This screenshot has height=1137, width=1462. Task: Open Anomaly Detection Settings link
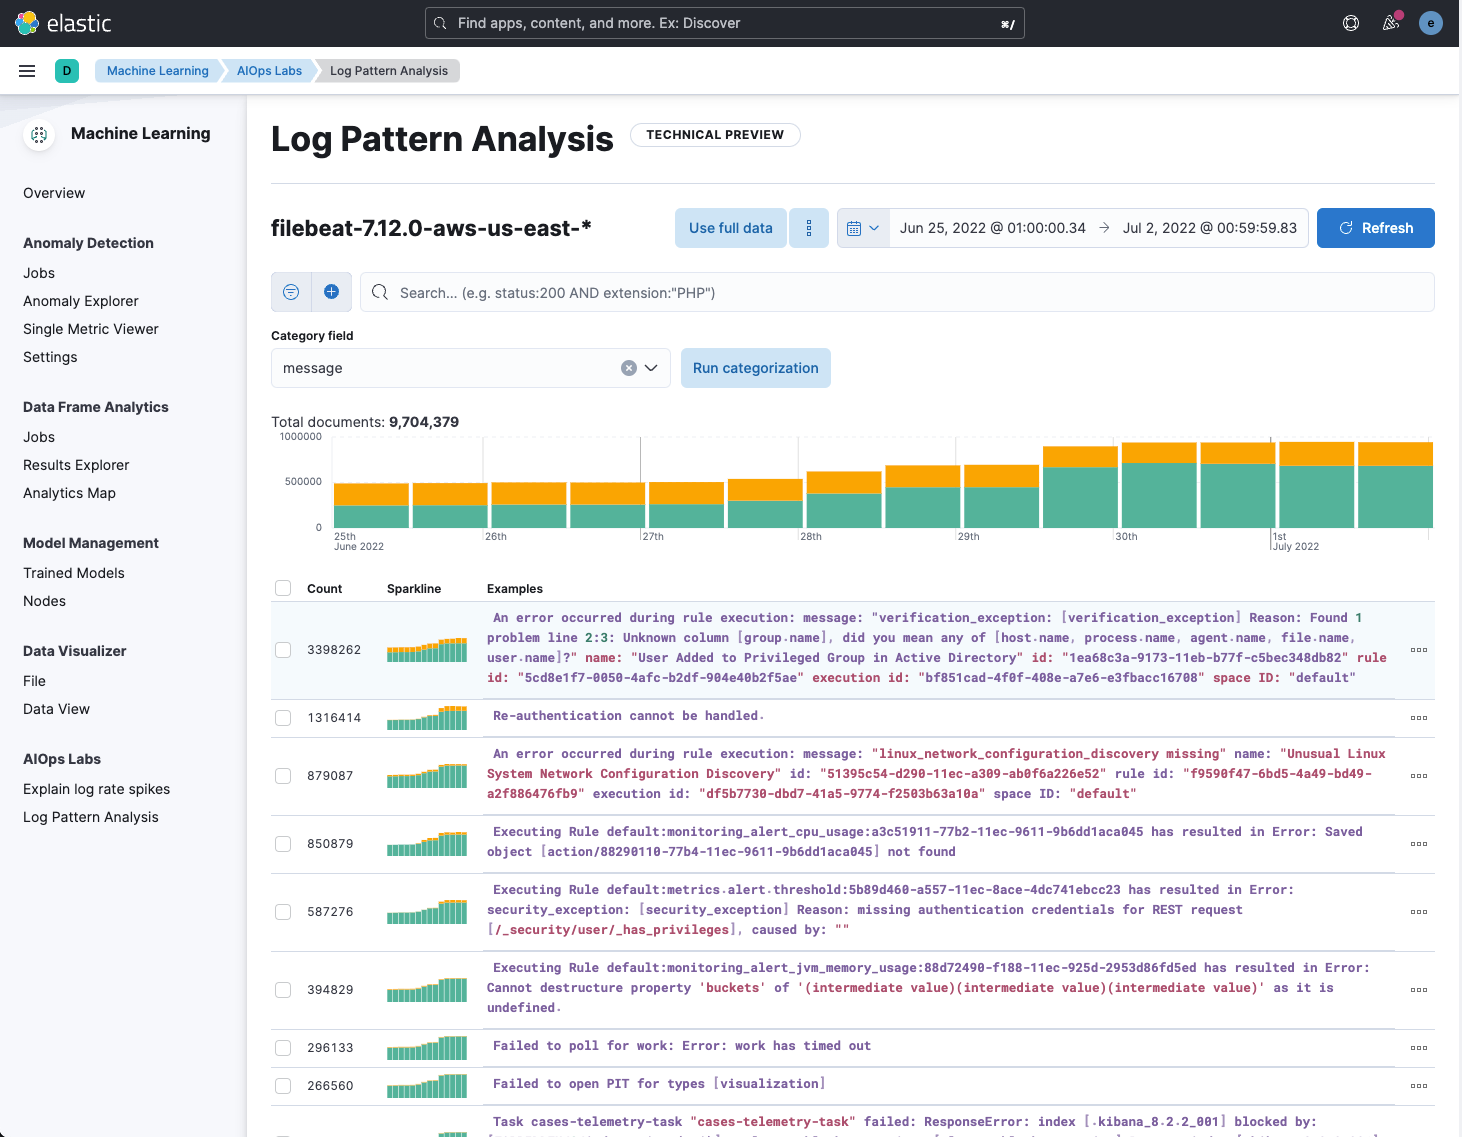pyautogui.click(x=50, y=357)
